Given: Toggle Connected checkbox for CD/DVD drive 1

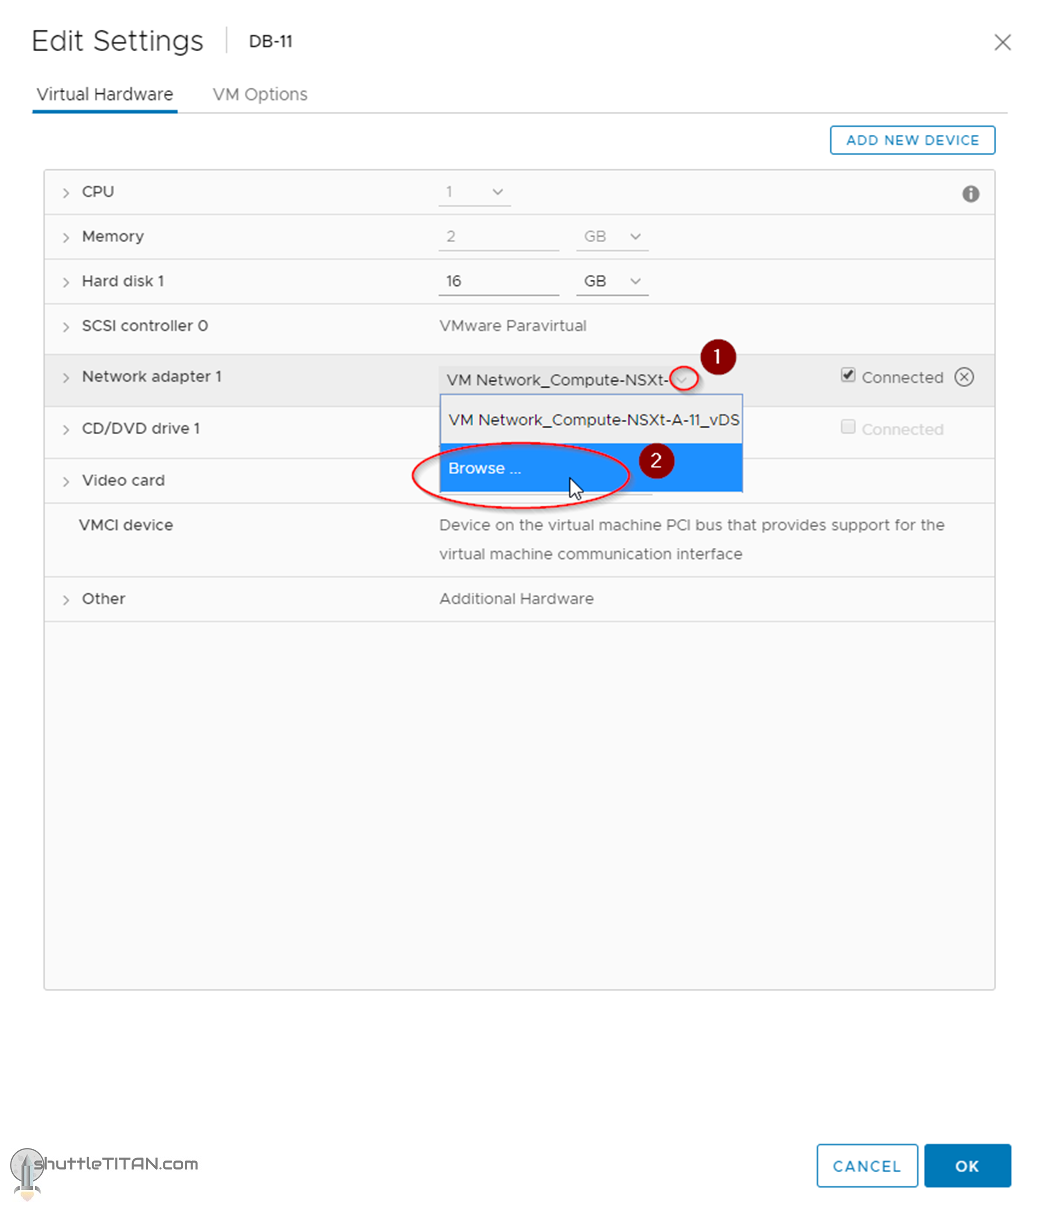Looking at the screenshot, I should [x=848, y=428].
